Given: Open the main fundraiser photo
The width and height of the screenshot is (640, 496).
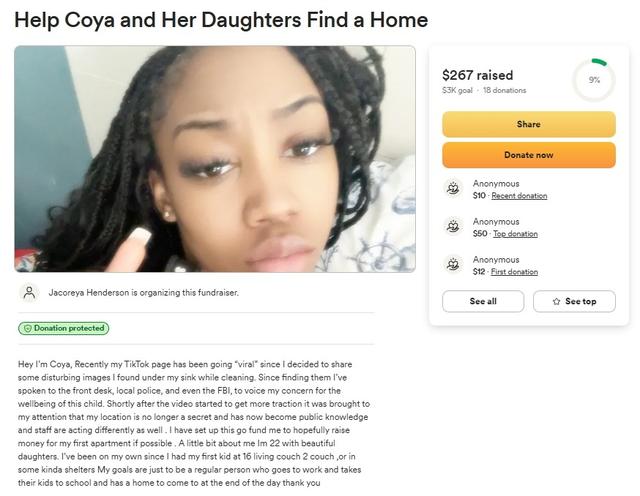Looking at the screenshot, I should pyautogui.click(x=215, y=158).
